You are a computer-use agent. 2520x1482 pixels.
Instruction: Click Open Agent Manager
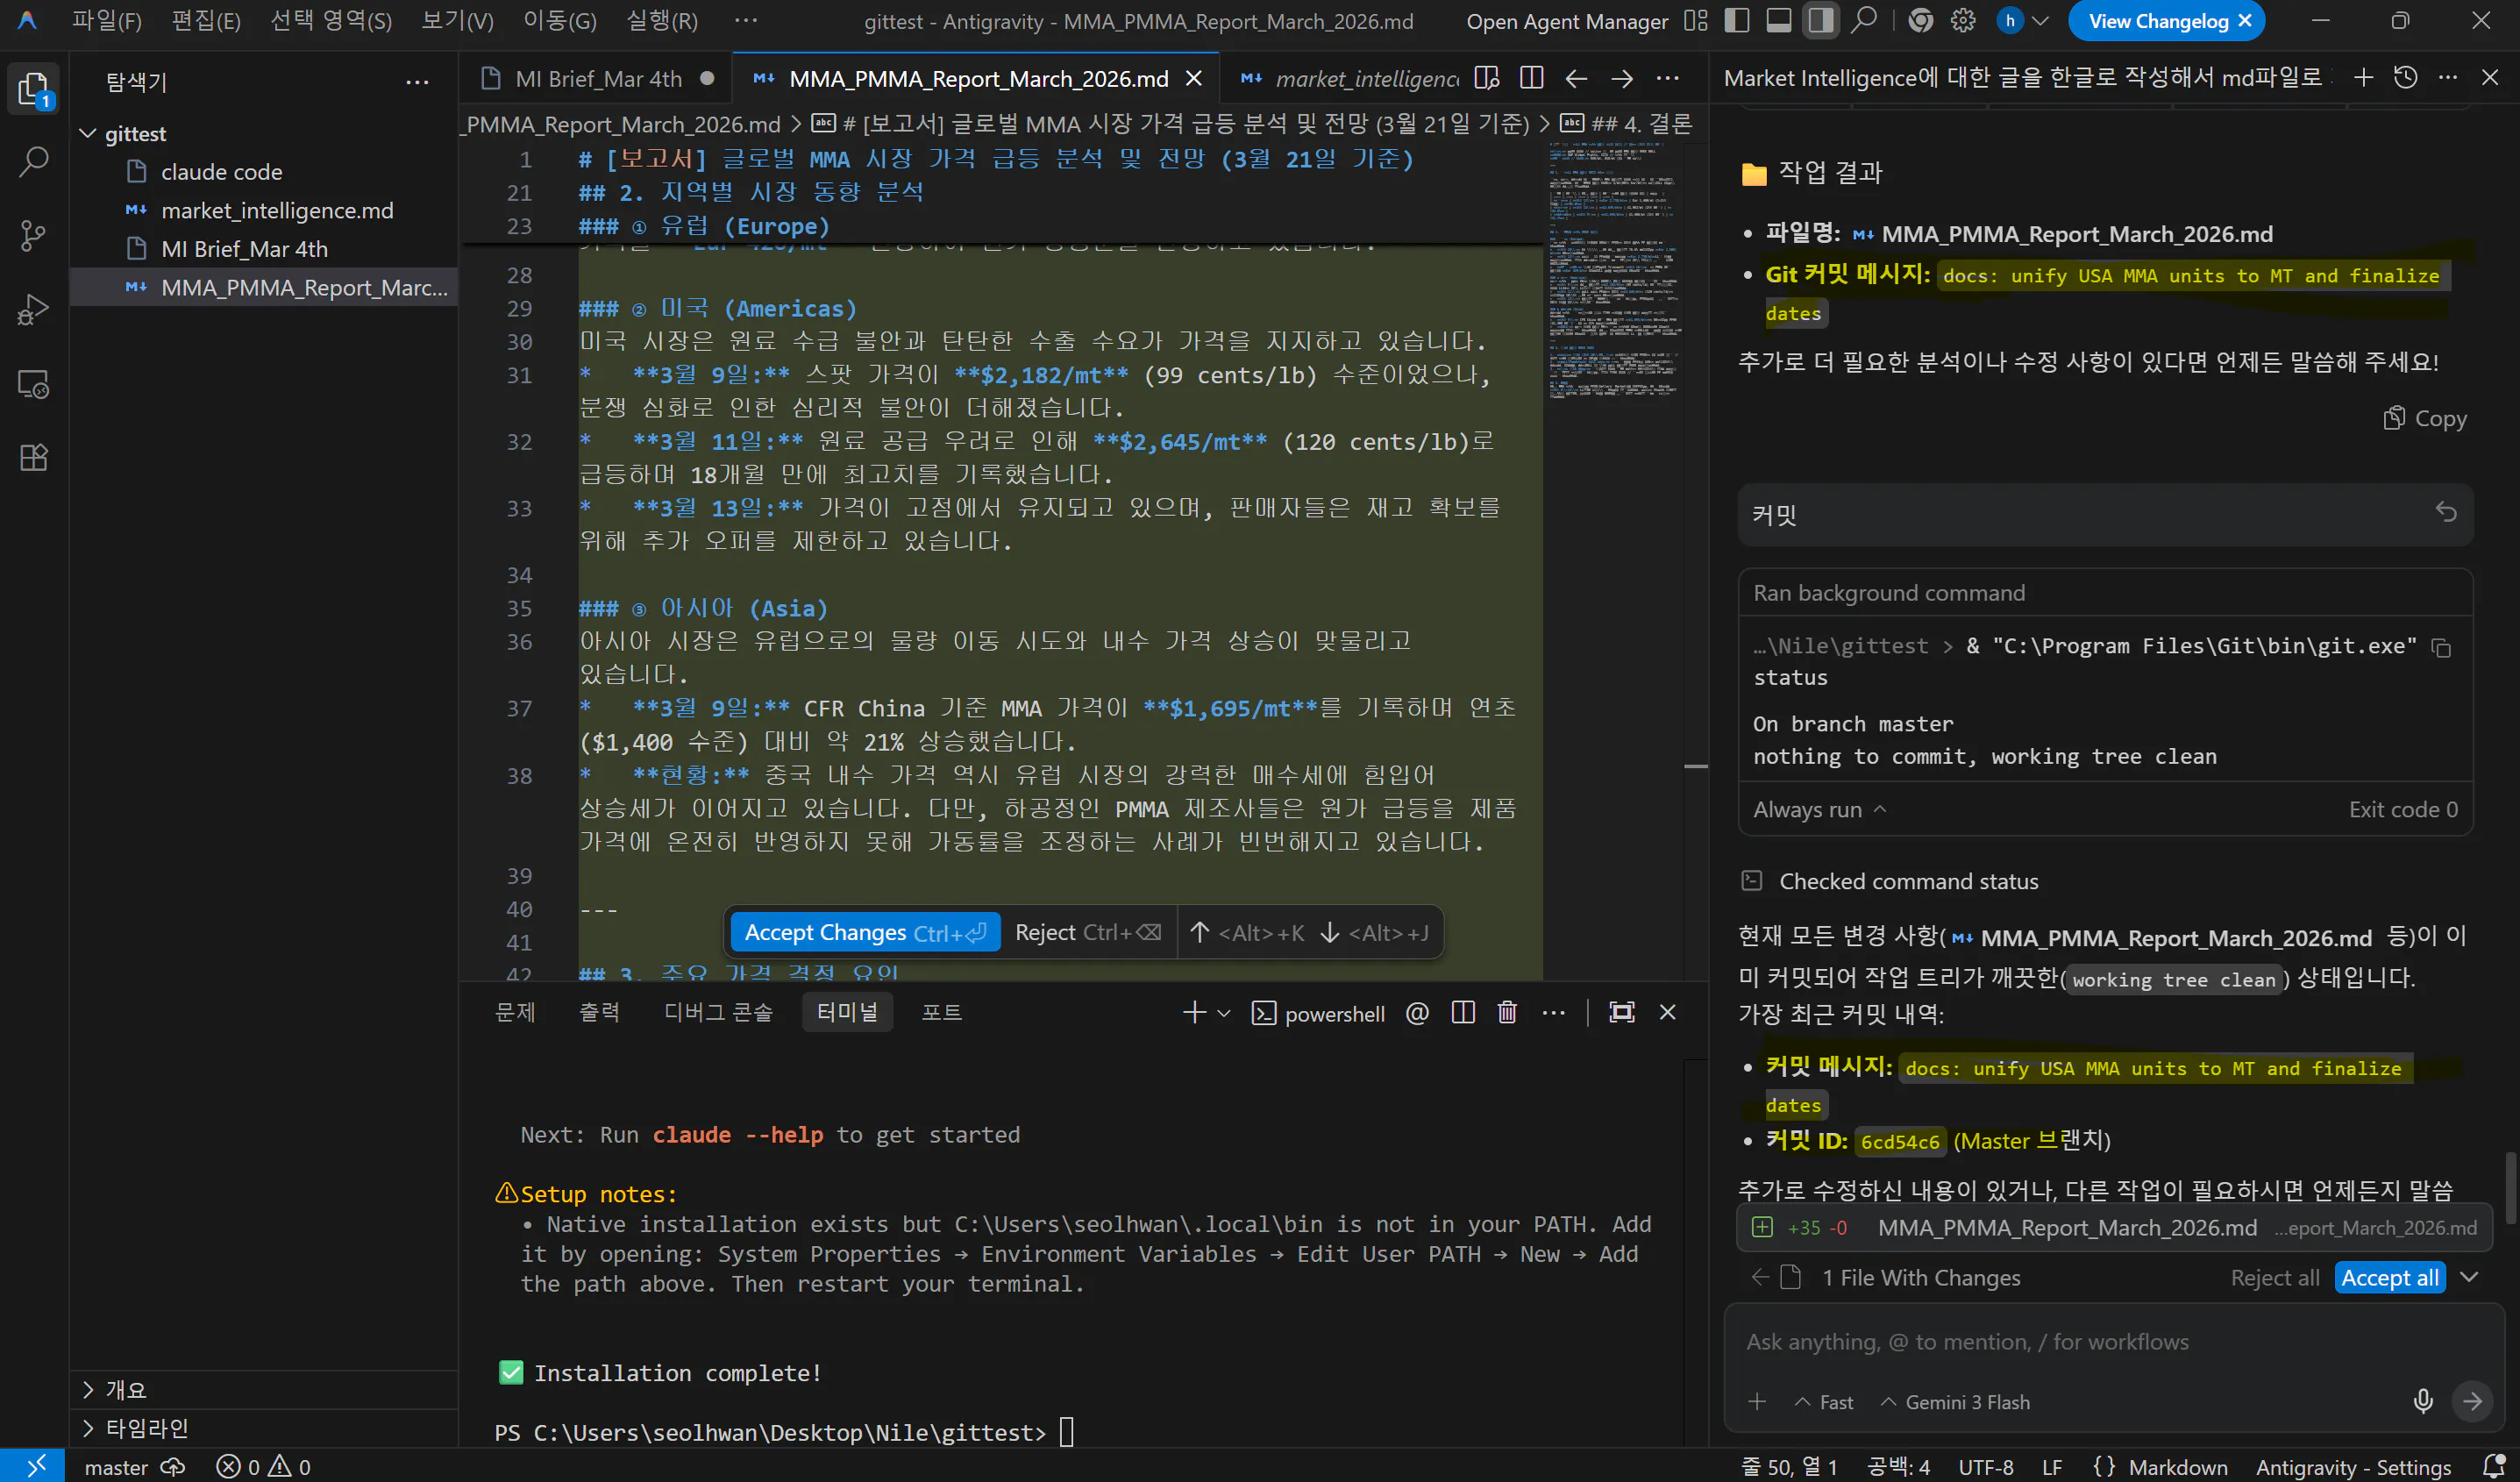(1567, 21)
